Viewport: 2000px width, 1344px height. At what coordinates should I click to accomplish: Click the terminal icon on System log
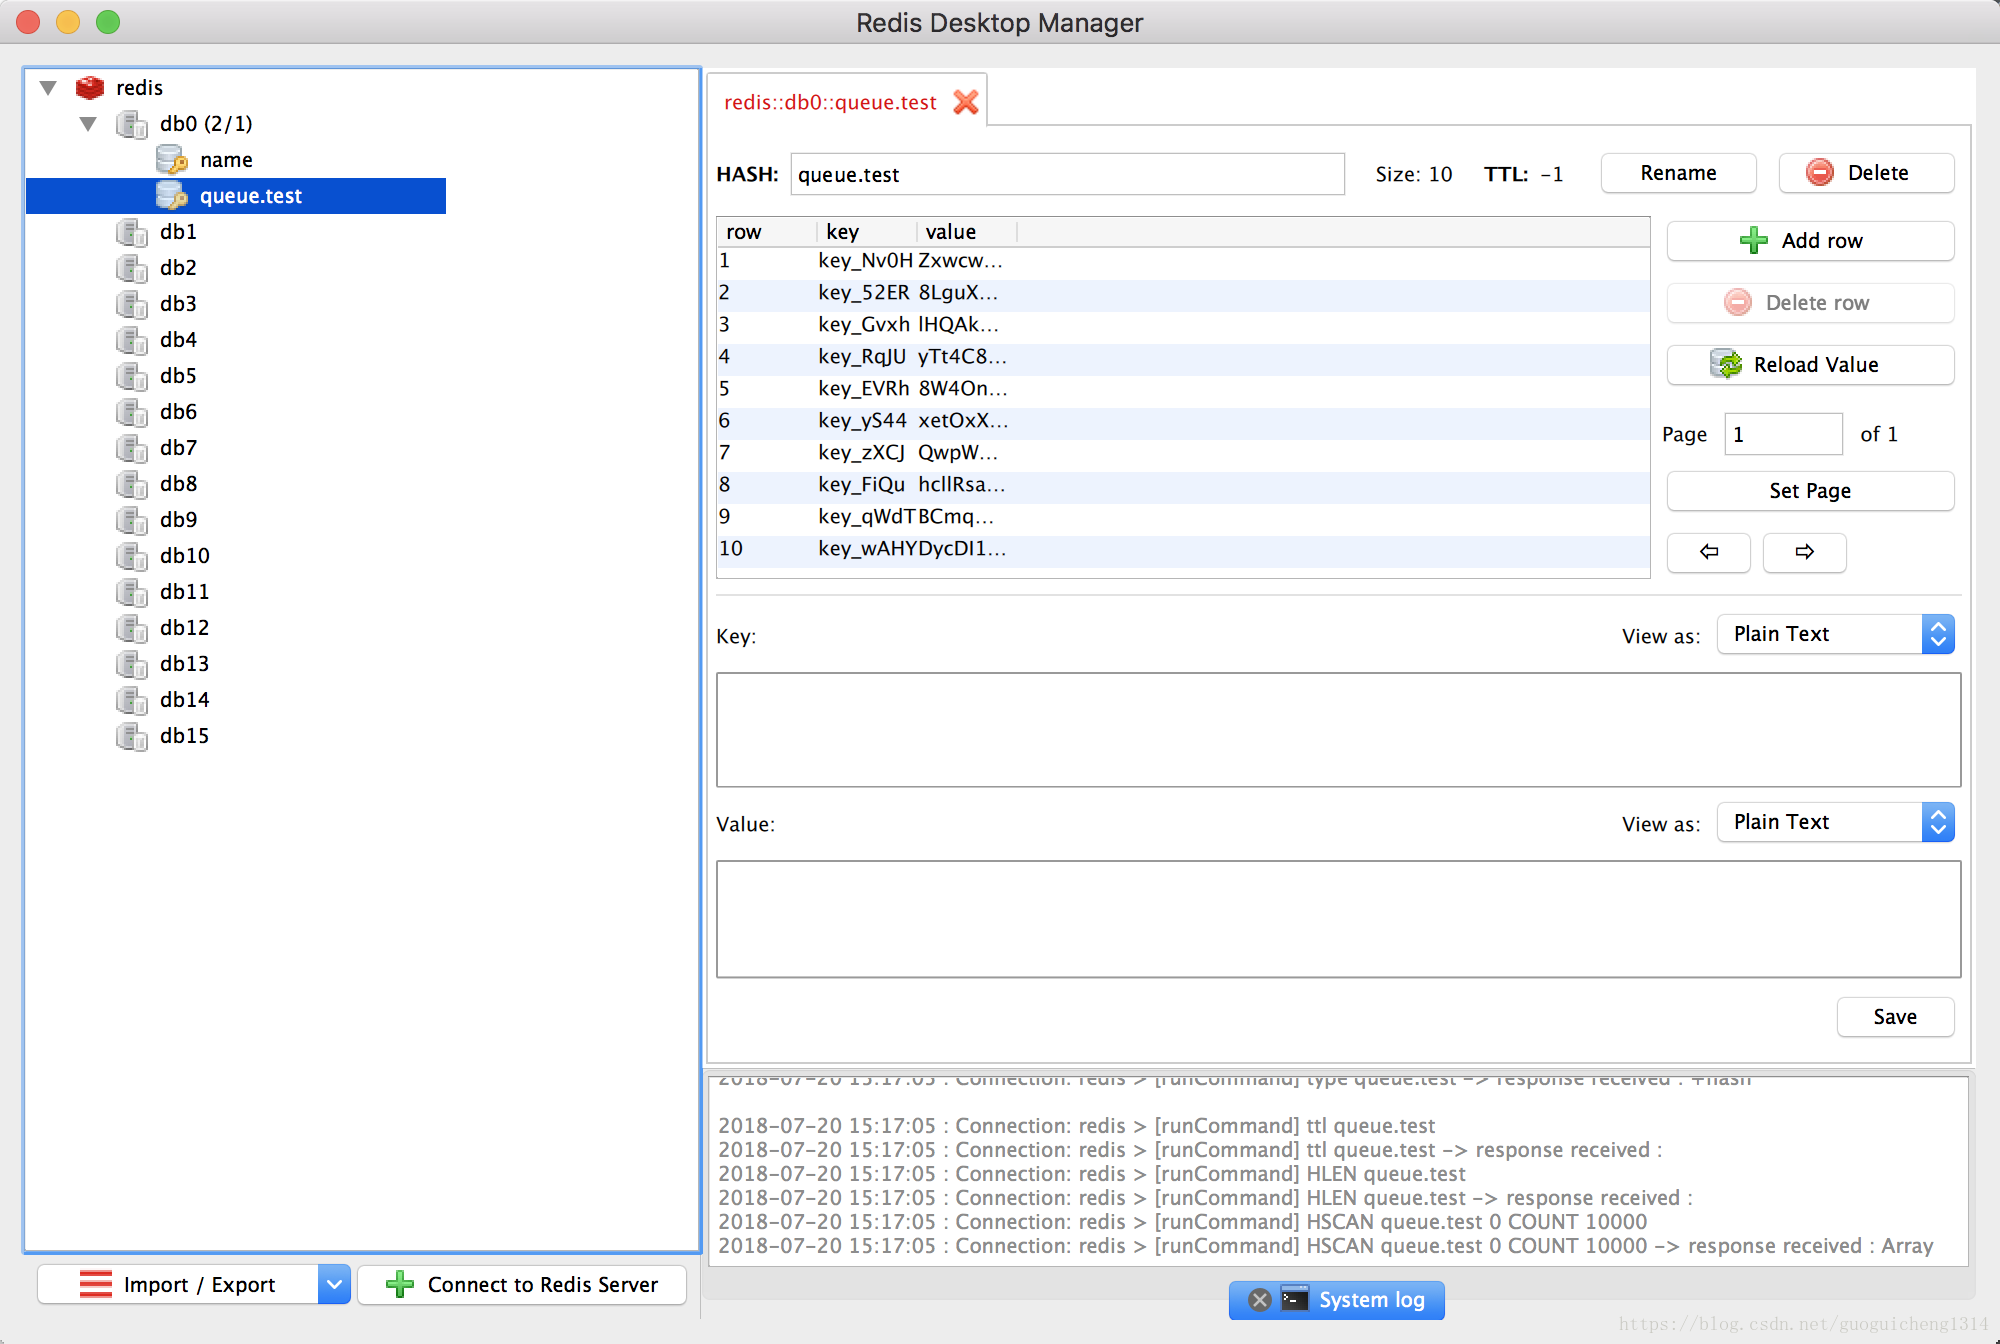pyautogui.click(x=1295, y=1299)
